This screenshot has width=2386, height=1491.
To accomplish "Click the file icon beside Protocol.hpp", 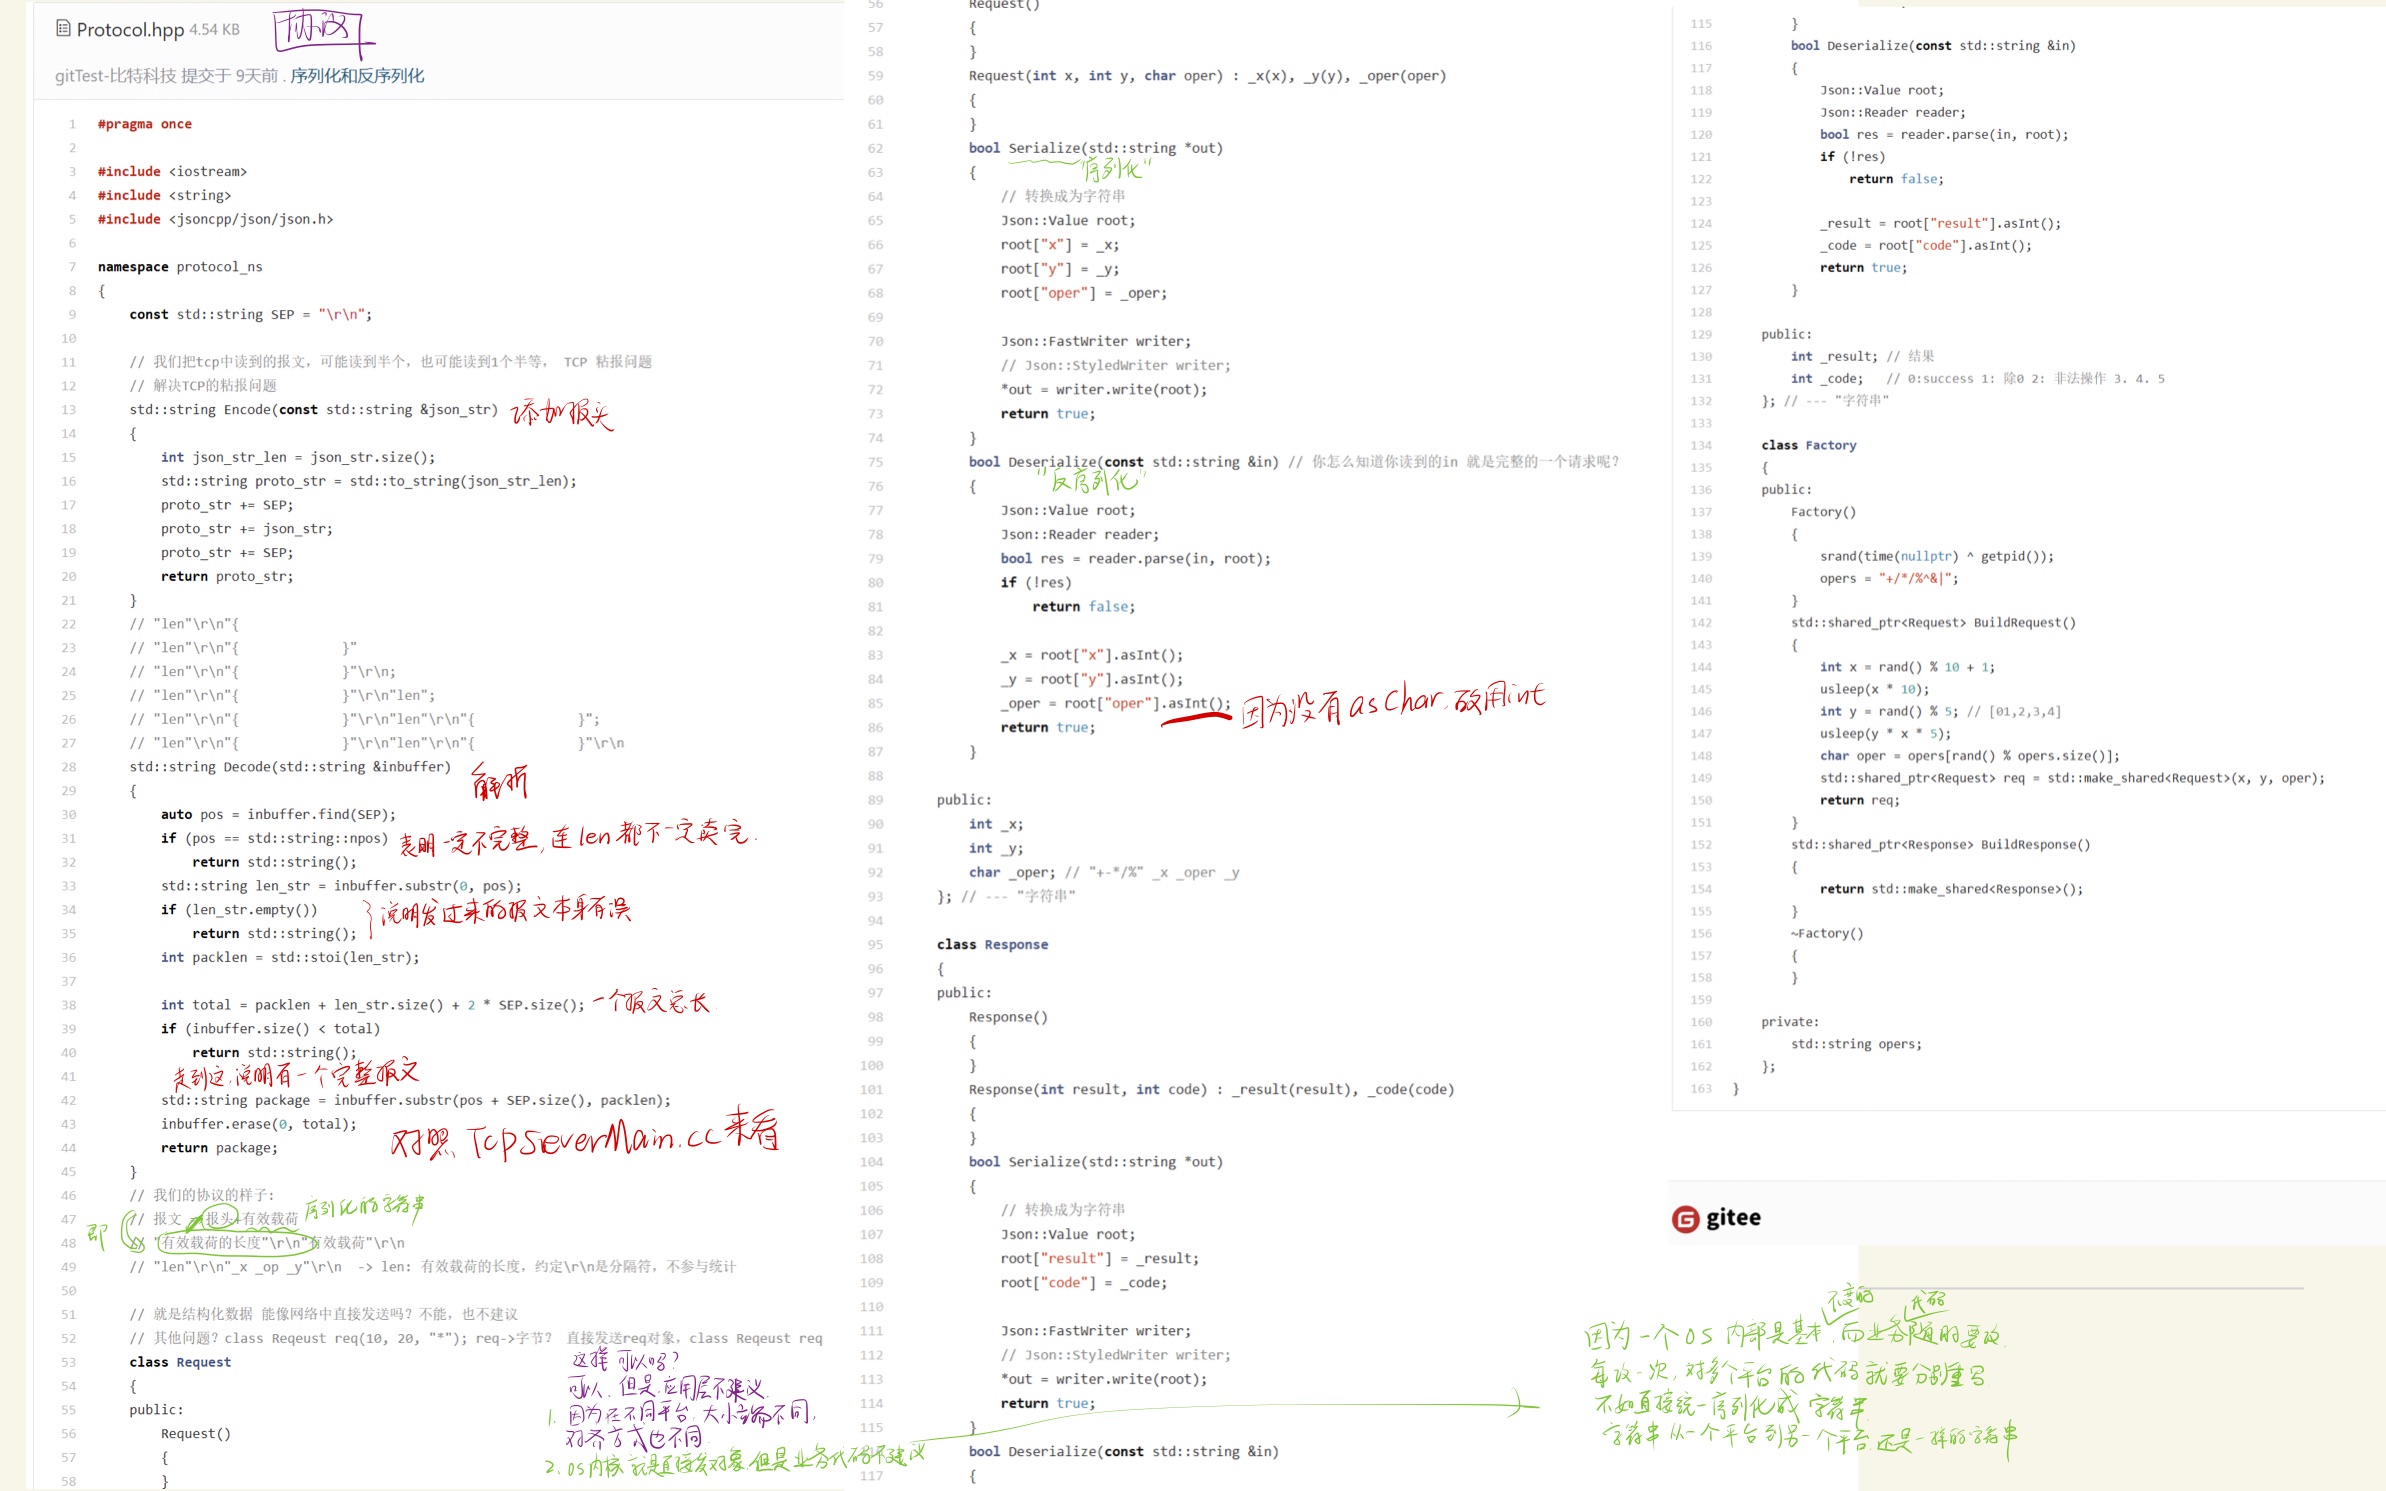I will 63,28.
